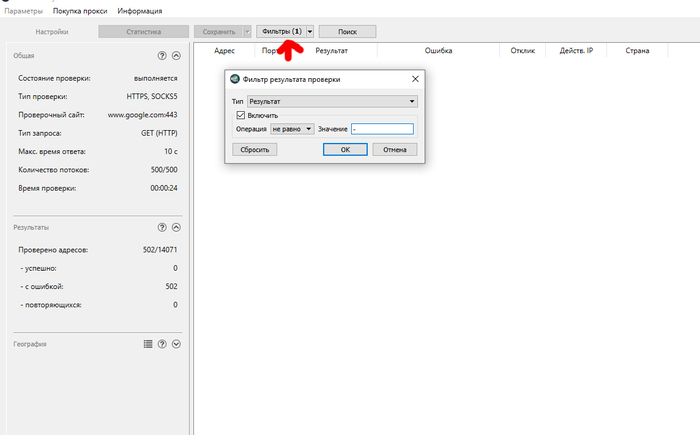Viewport: 700px width, 435px height.
Task: Open the Покупка прокси menu
Action: pos(80,11)
